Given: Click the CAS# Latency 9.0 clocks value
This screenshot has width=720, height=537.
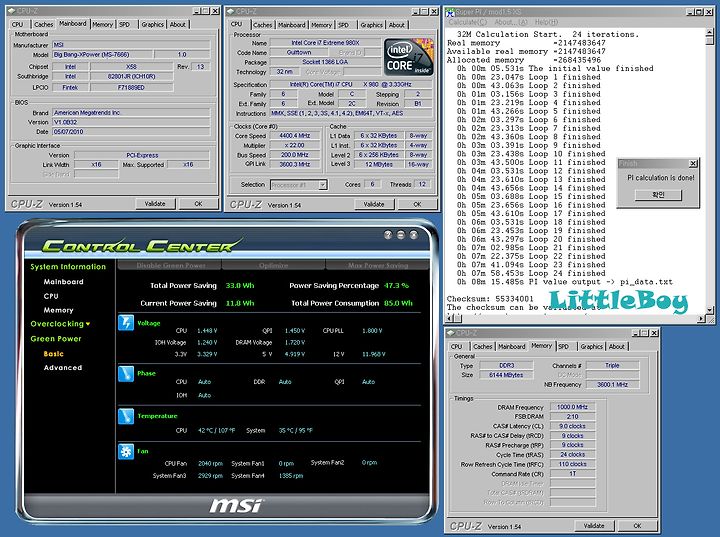Looking at the screenshot, I should (572, 426).
